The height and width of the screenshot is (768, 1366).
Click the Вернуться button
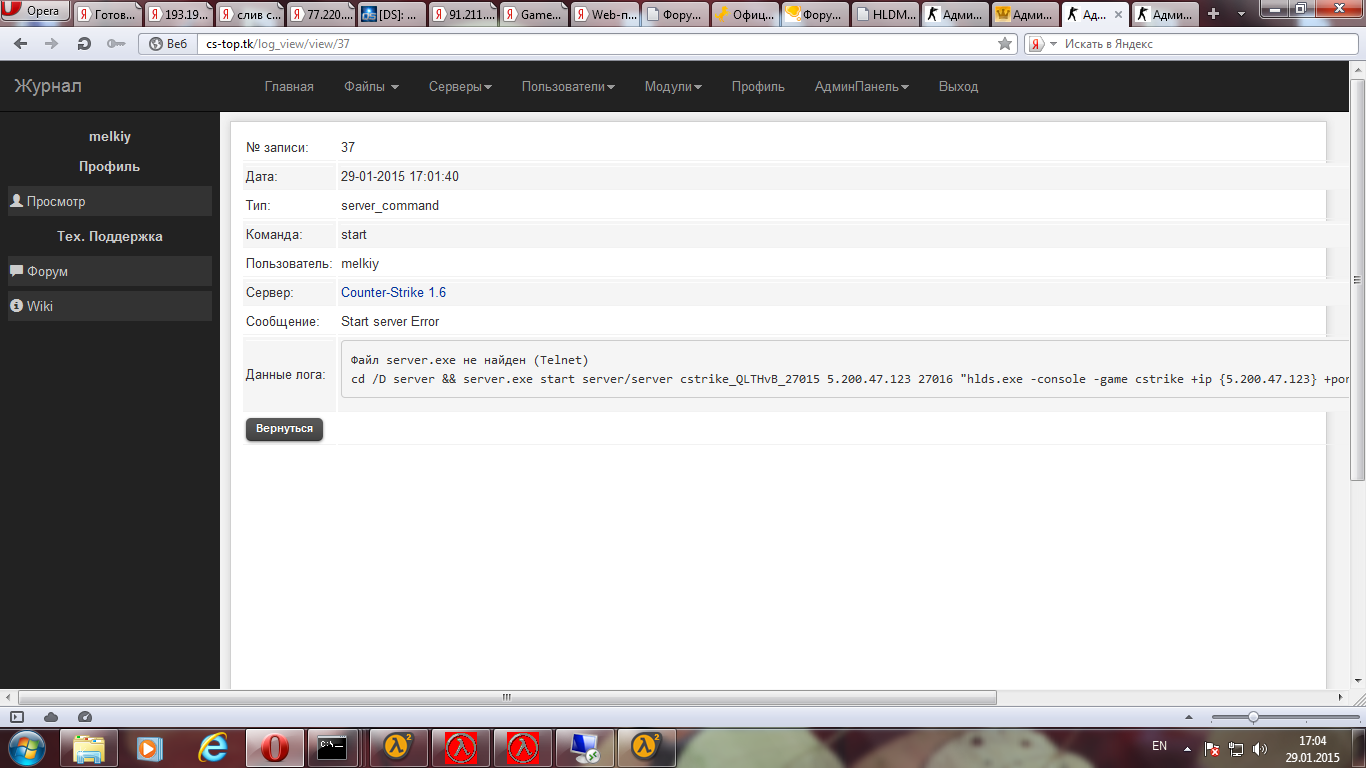(x=284, y=428)
